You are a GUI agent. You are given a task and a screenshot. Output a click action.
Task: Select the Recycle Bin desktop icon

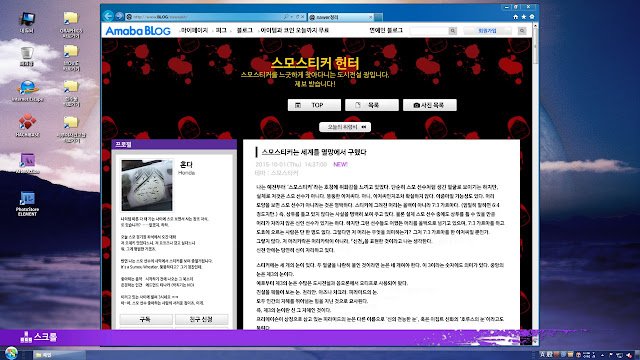point(27,56)
